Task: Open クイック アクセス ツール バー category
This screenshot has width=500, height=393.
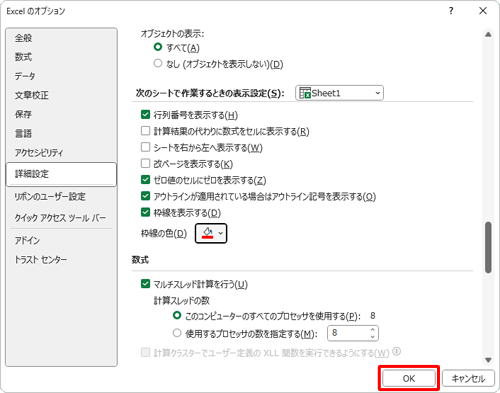Action: click(61, 218)
